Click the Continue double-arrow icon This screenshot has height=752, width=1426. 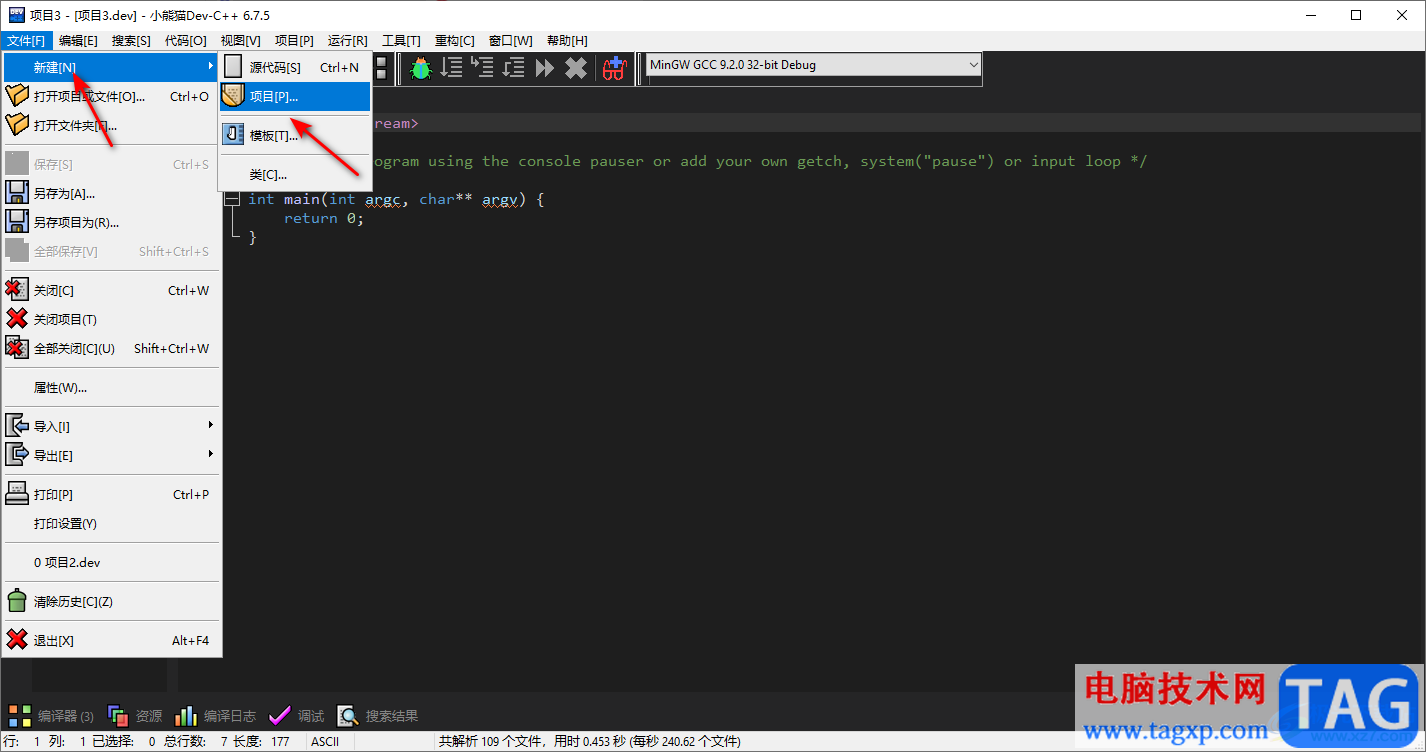(545, 67)
